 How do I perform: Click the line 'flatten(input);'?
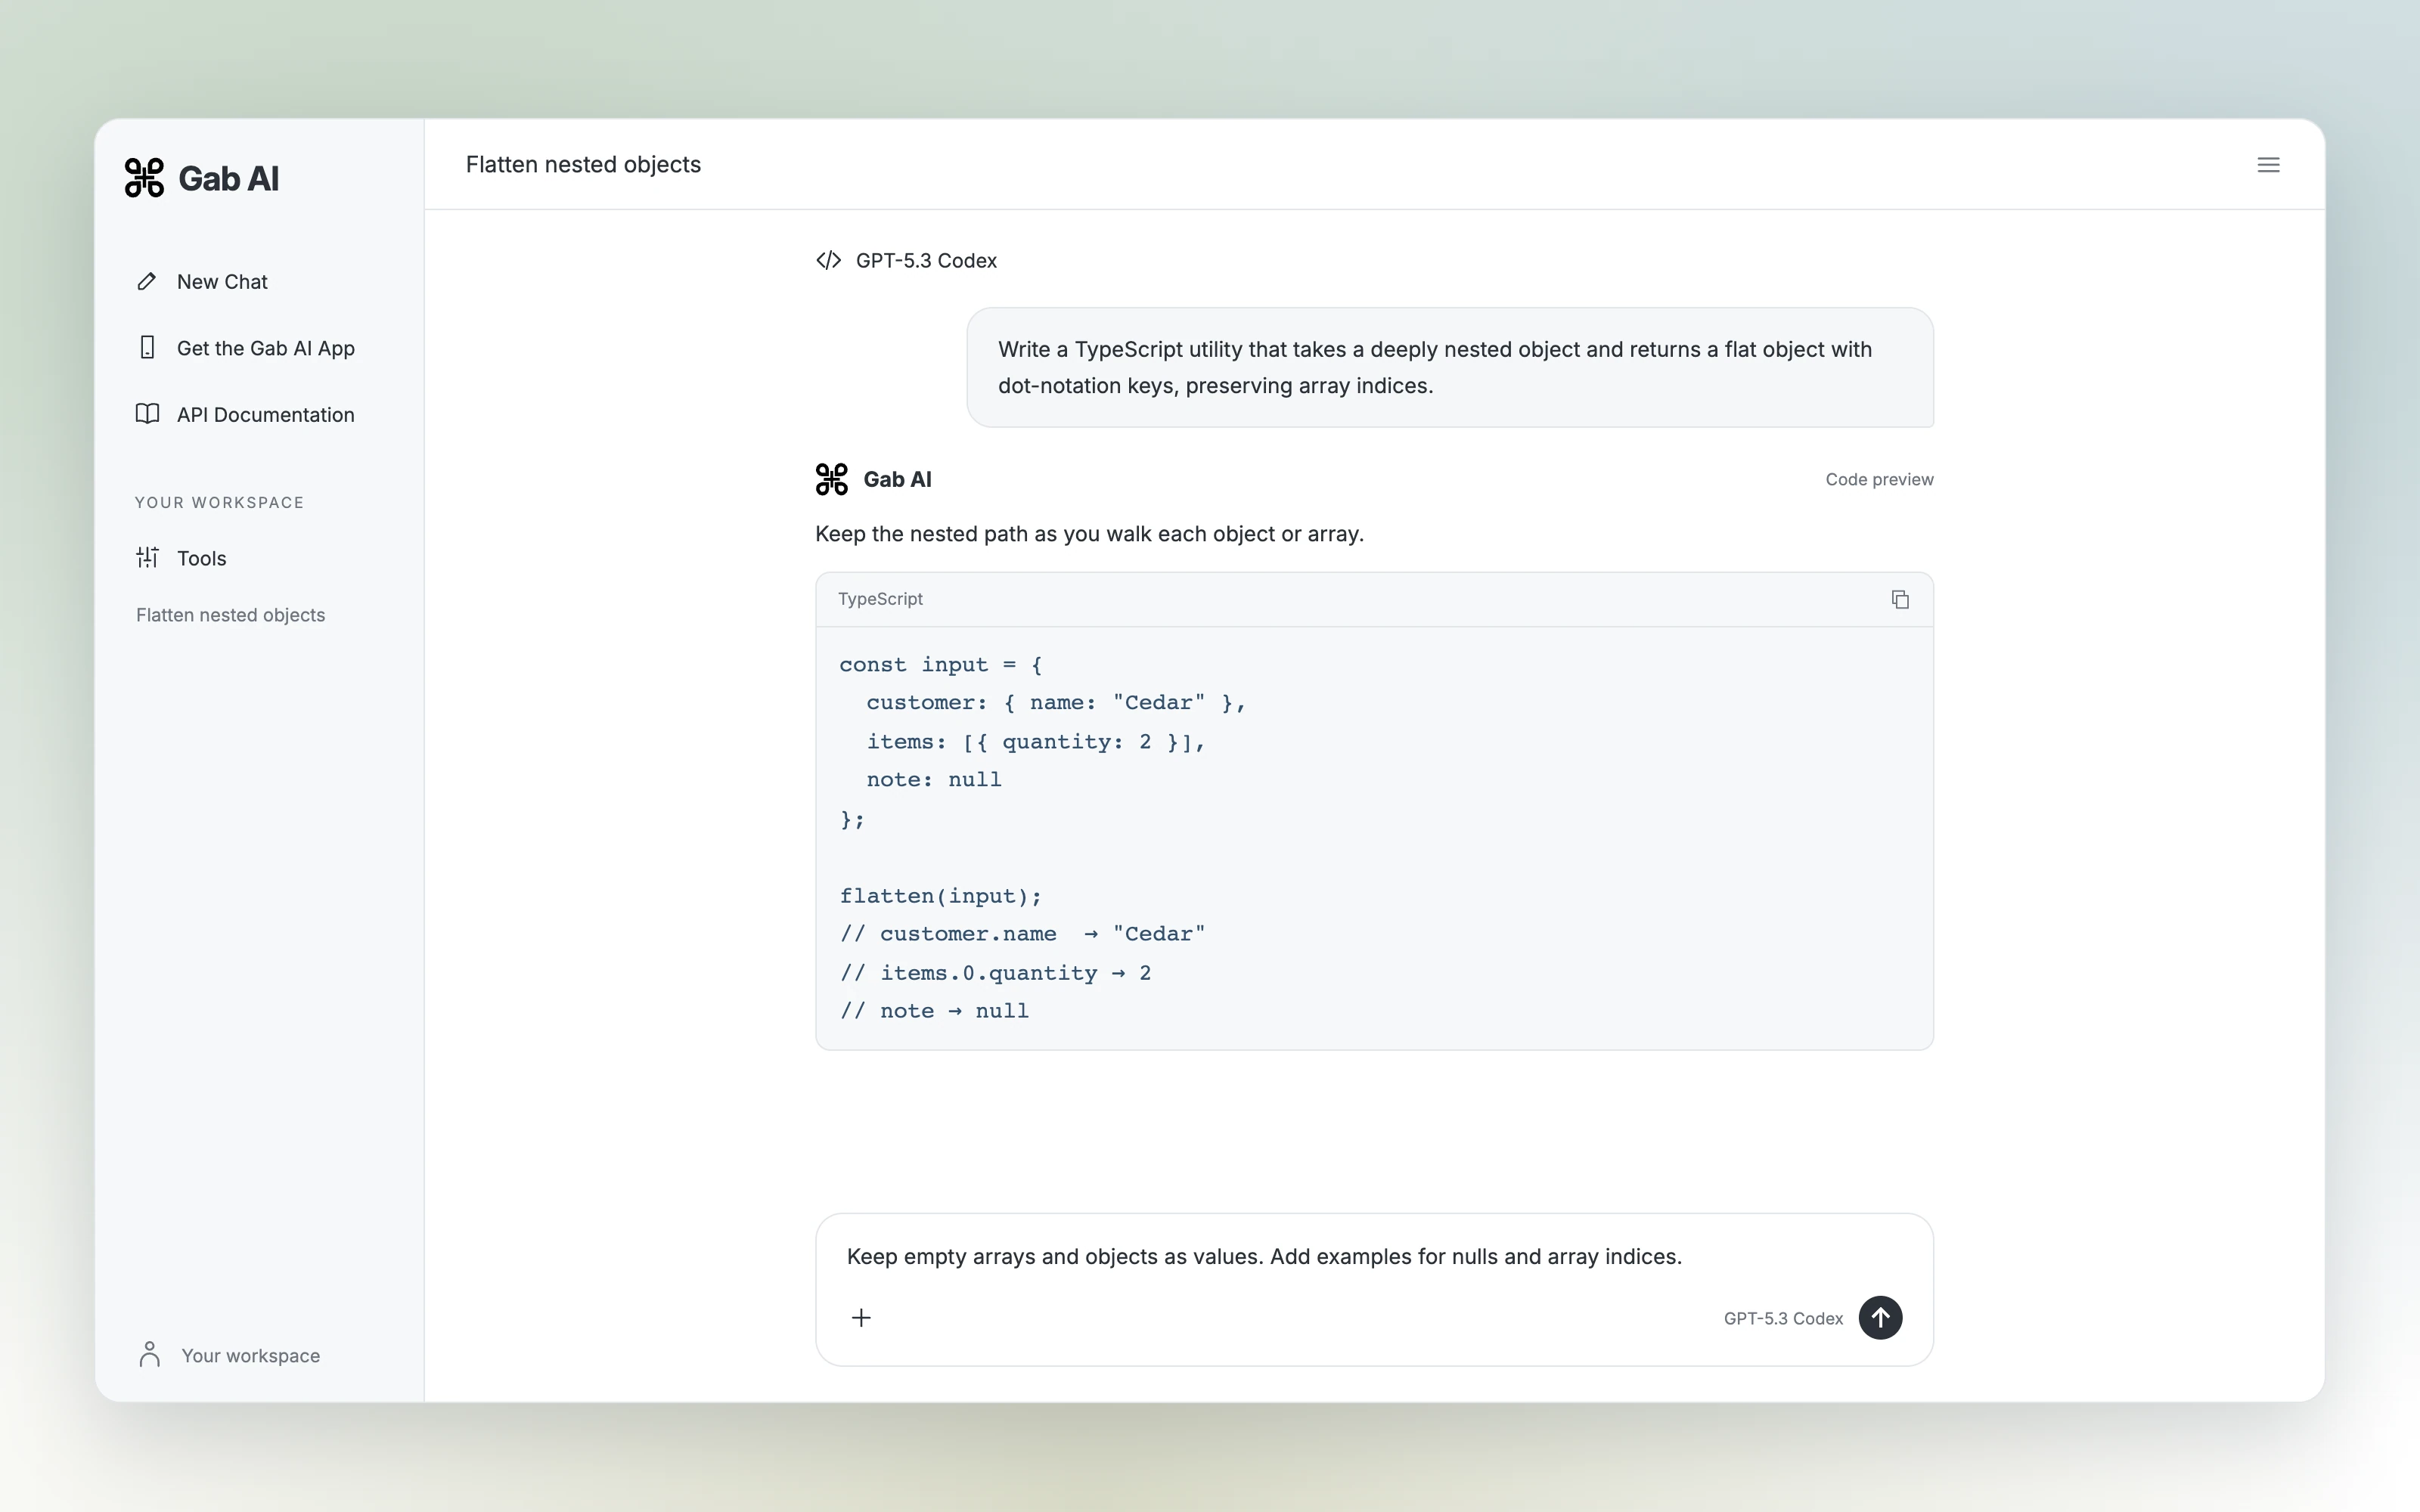click(x=940, y=896)
